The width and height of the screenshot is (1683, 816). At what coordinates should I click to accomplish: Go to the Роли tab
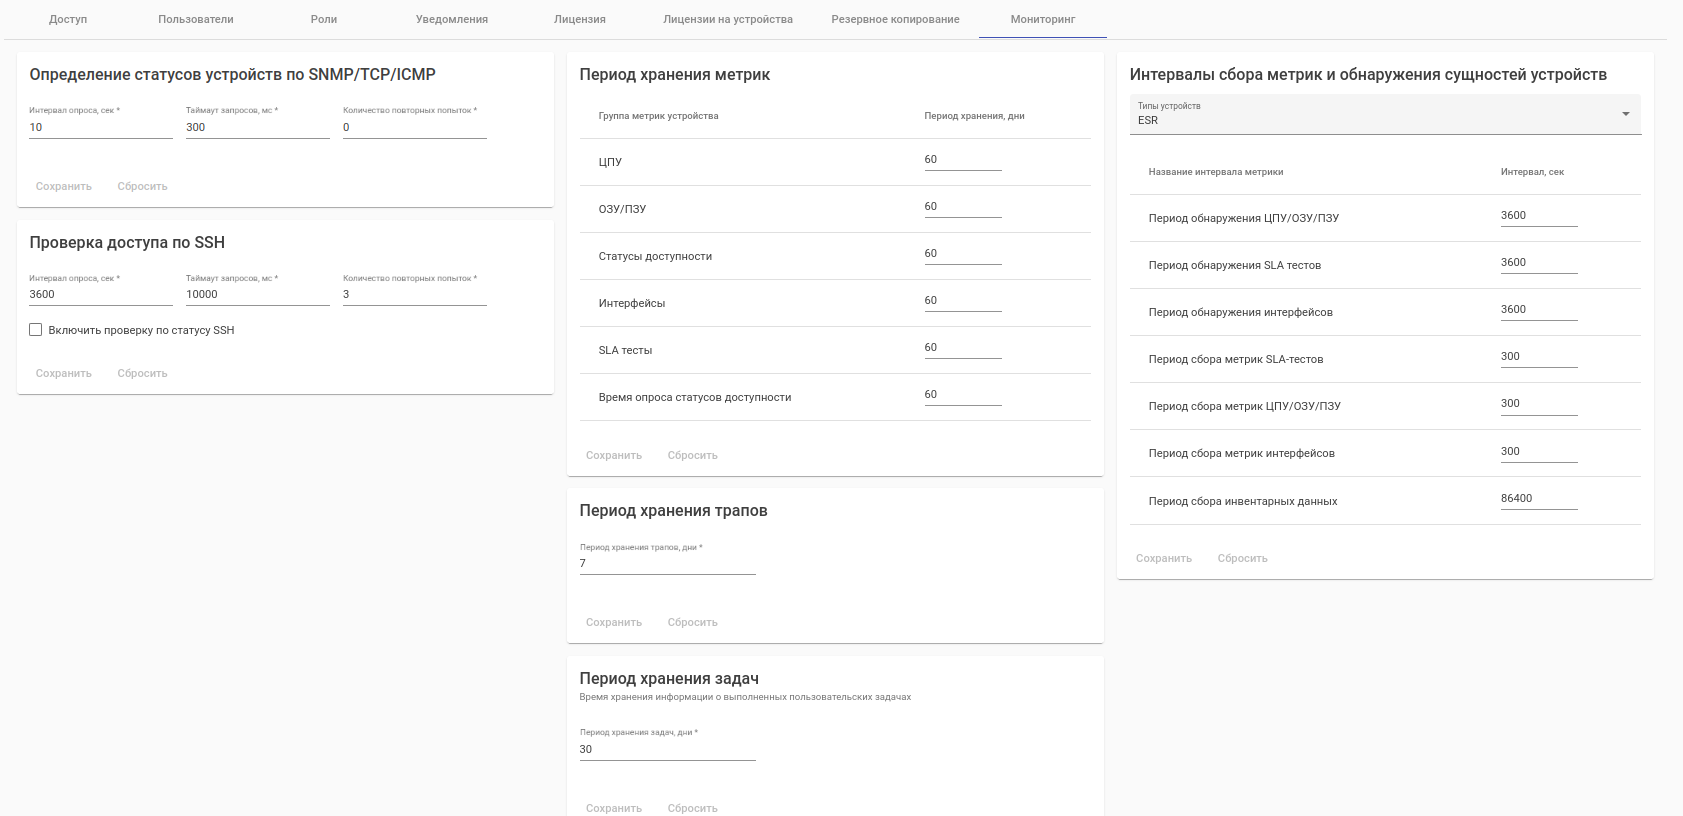tap(324, 19)
